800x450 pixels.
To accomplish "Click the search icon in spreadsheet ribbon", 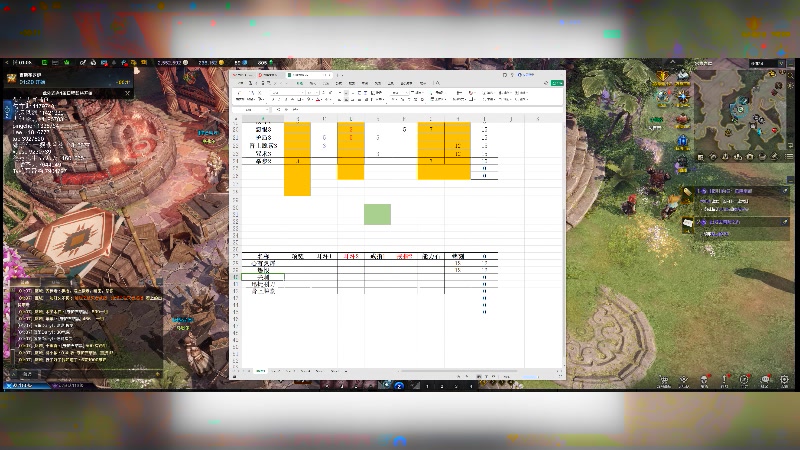I will [437, 83].
